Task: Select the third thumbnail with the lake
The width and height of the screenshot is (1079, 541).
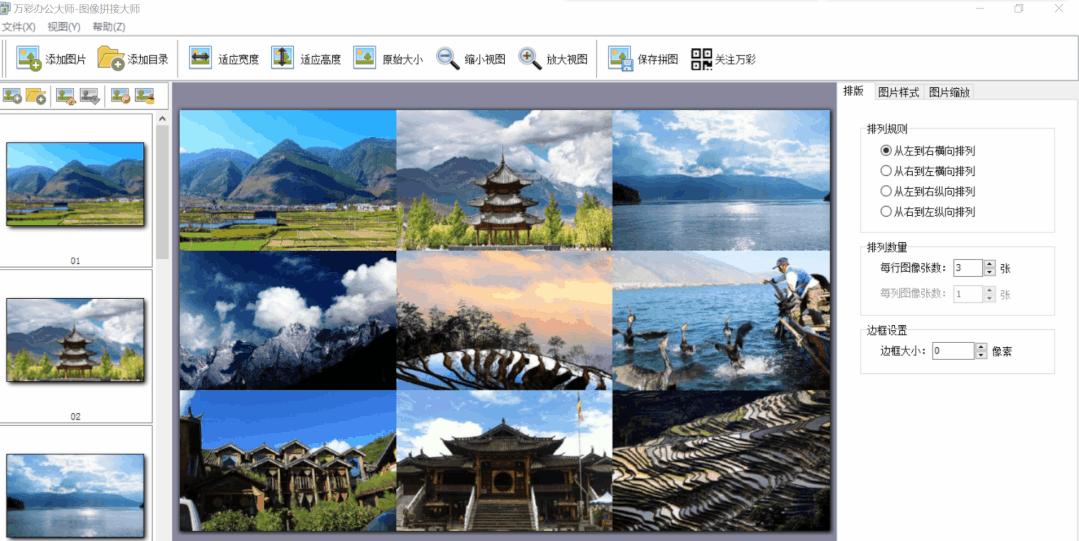Action: (75, 496)
